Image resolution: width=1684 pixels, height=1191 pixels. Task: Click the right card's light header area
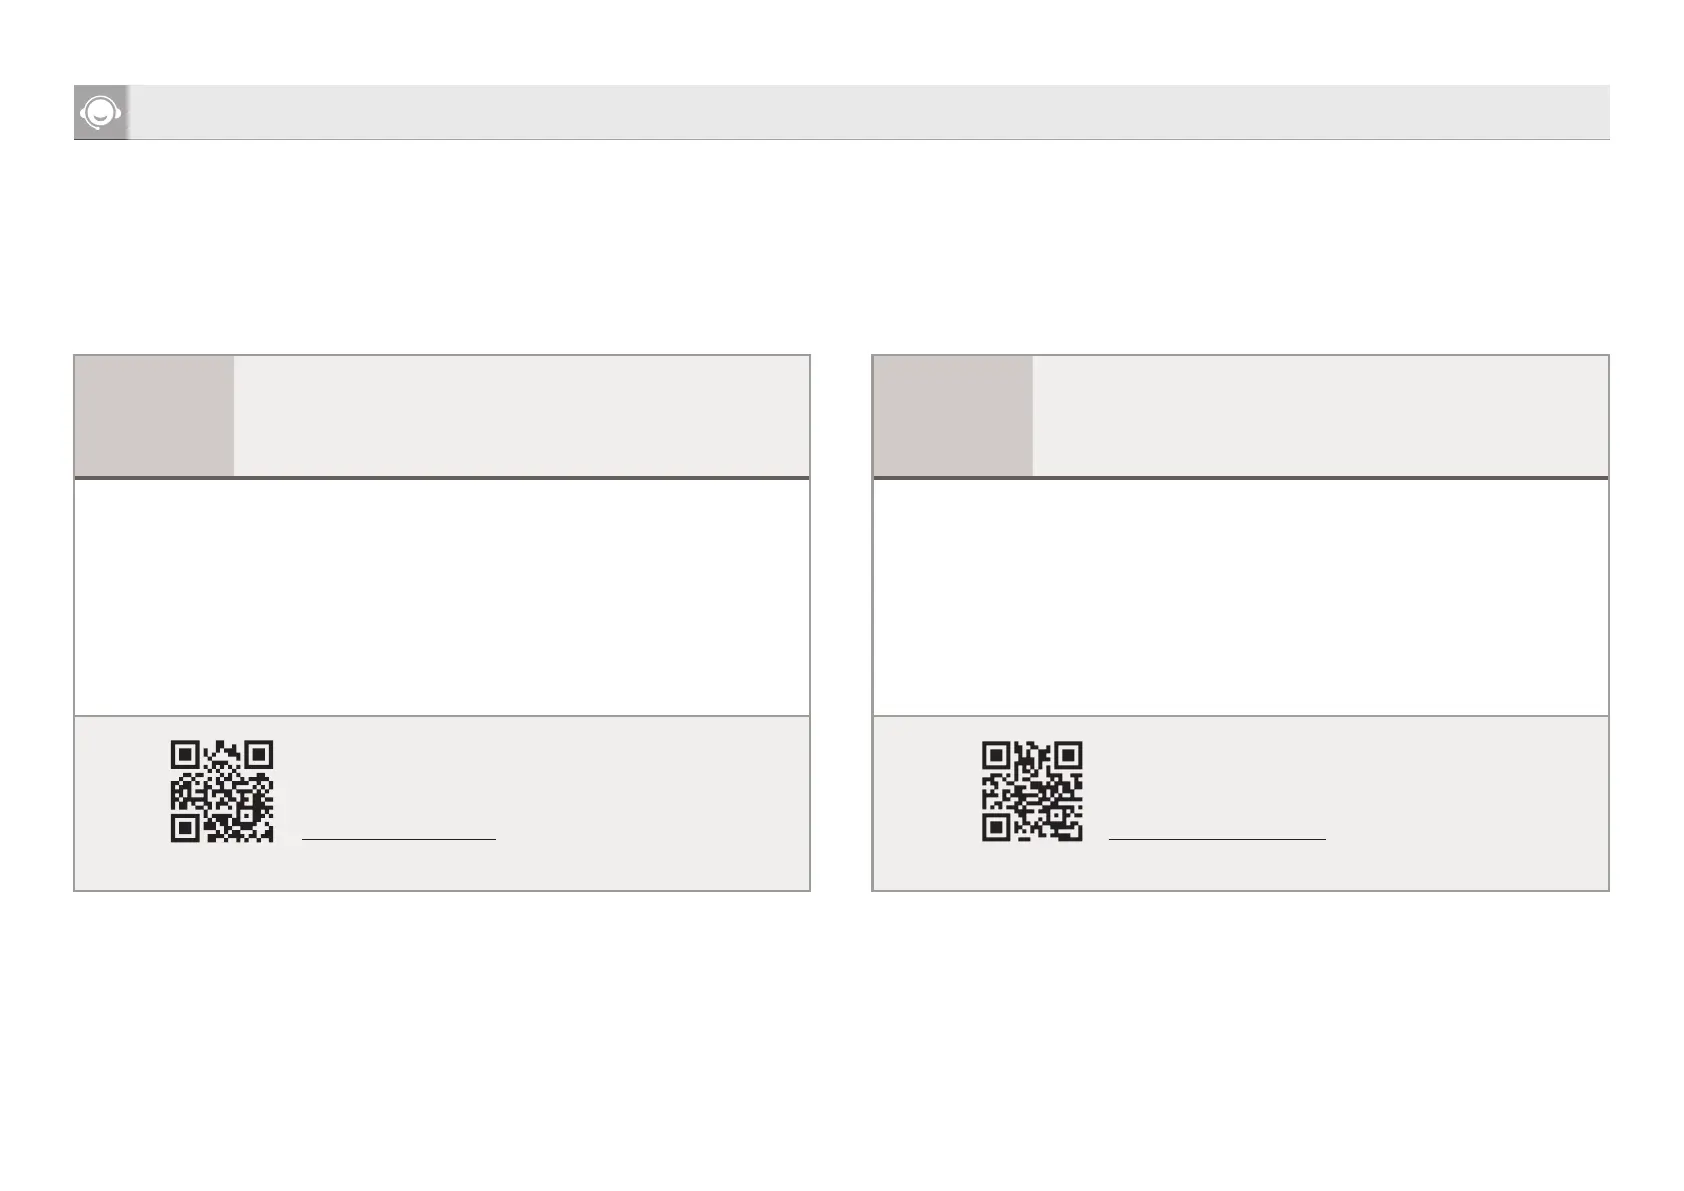coord(1320,416)
